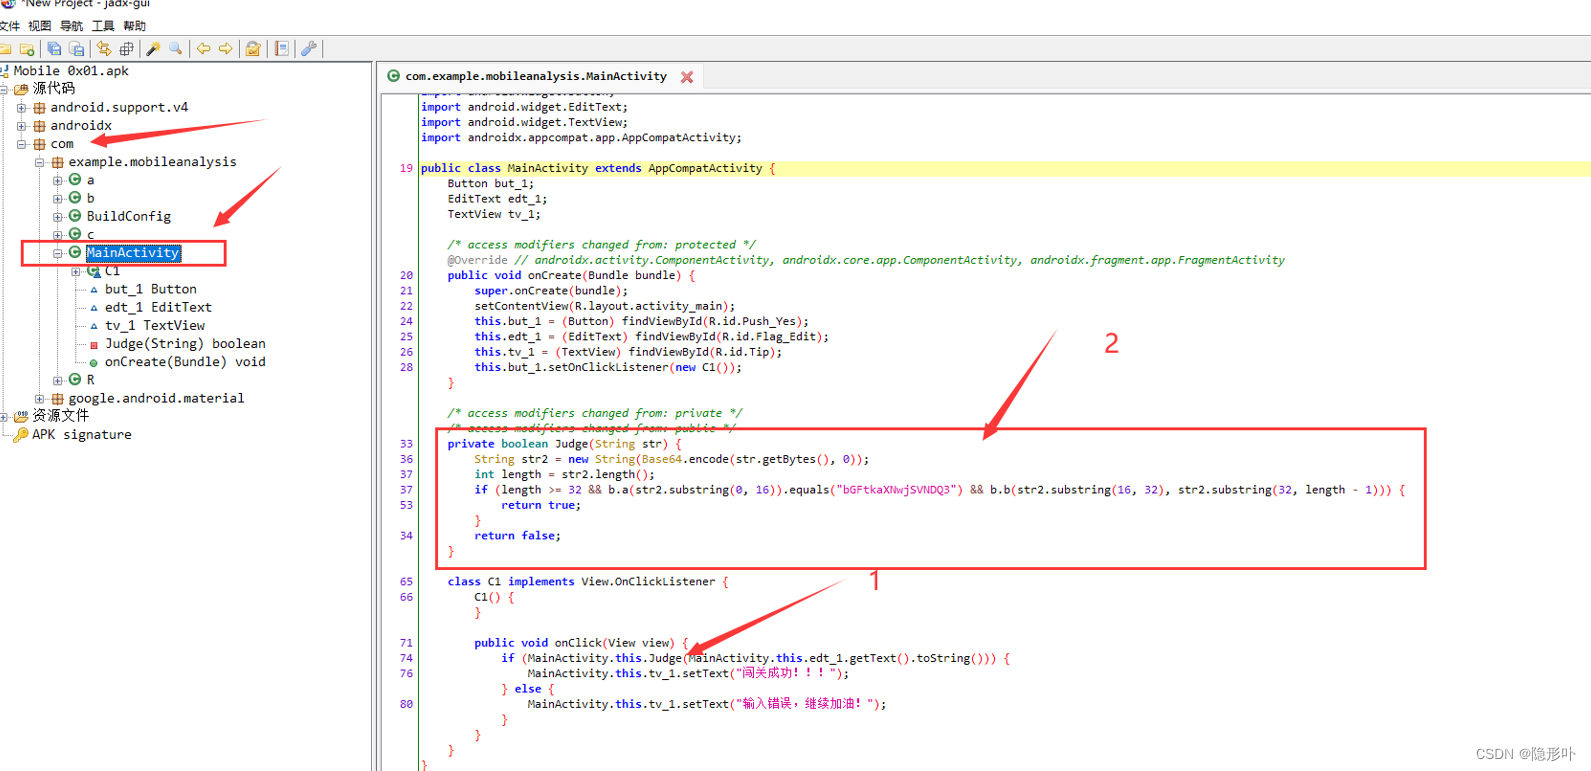This screenshot has width=1591, height=771.
Task: Expand the android.support.v4 package node
Action: (x=21, y=108)
